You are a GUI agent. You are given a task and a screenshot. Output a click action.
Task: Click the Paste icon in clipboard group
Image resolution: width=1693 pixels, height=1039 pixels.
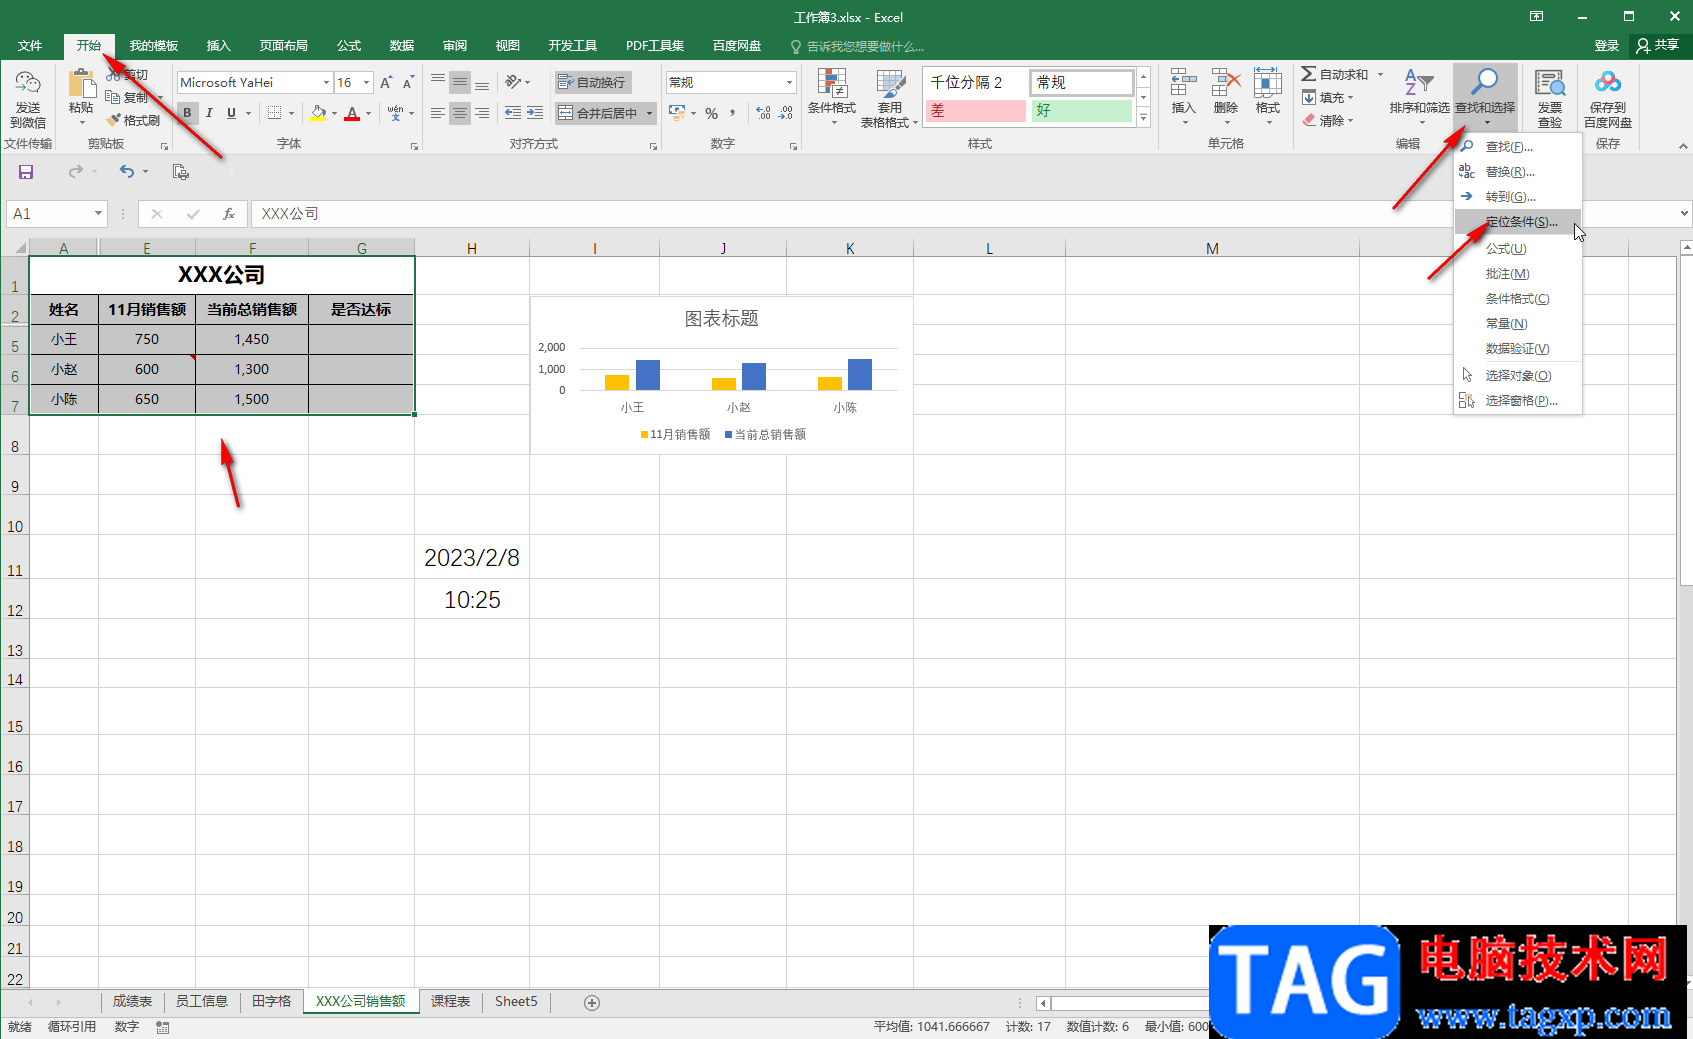pos(81,85)
